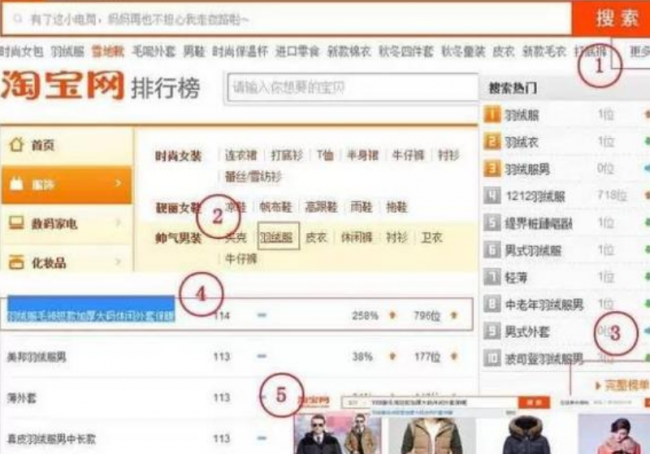650x454 pixels.
Task: Expand the 服饰 menu with its chevron
Action: (118, 183)
